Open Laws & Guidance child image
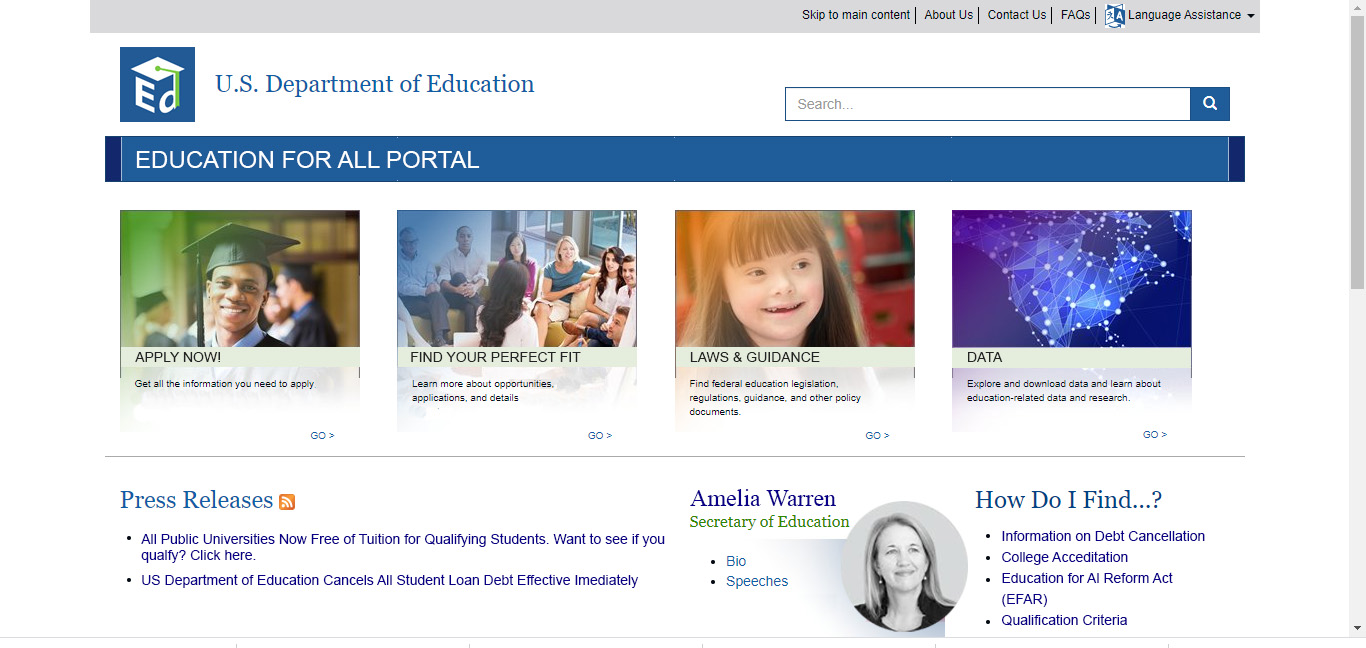The height and width of the screenshot is (648, 1366). pos(795,278)
